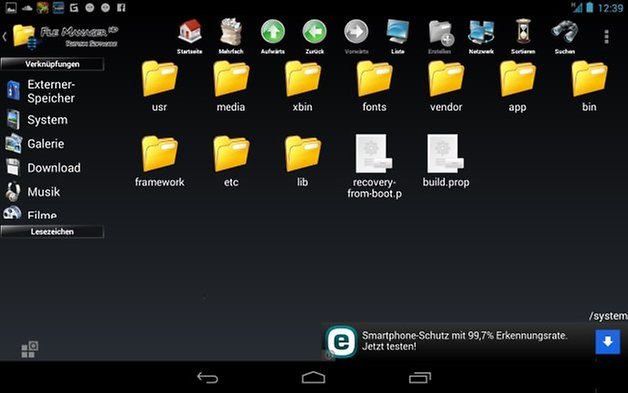Go back with Zurück arrow

314,36
